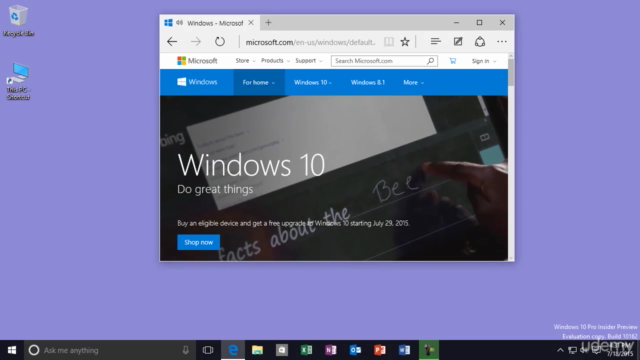Click the address bar URL field
This screenshot has height=360, width=640.
pos(310,42)
